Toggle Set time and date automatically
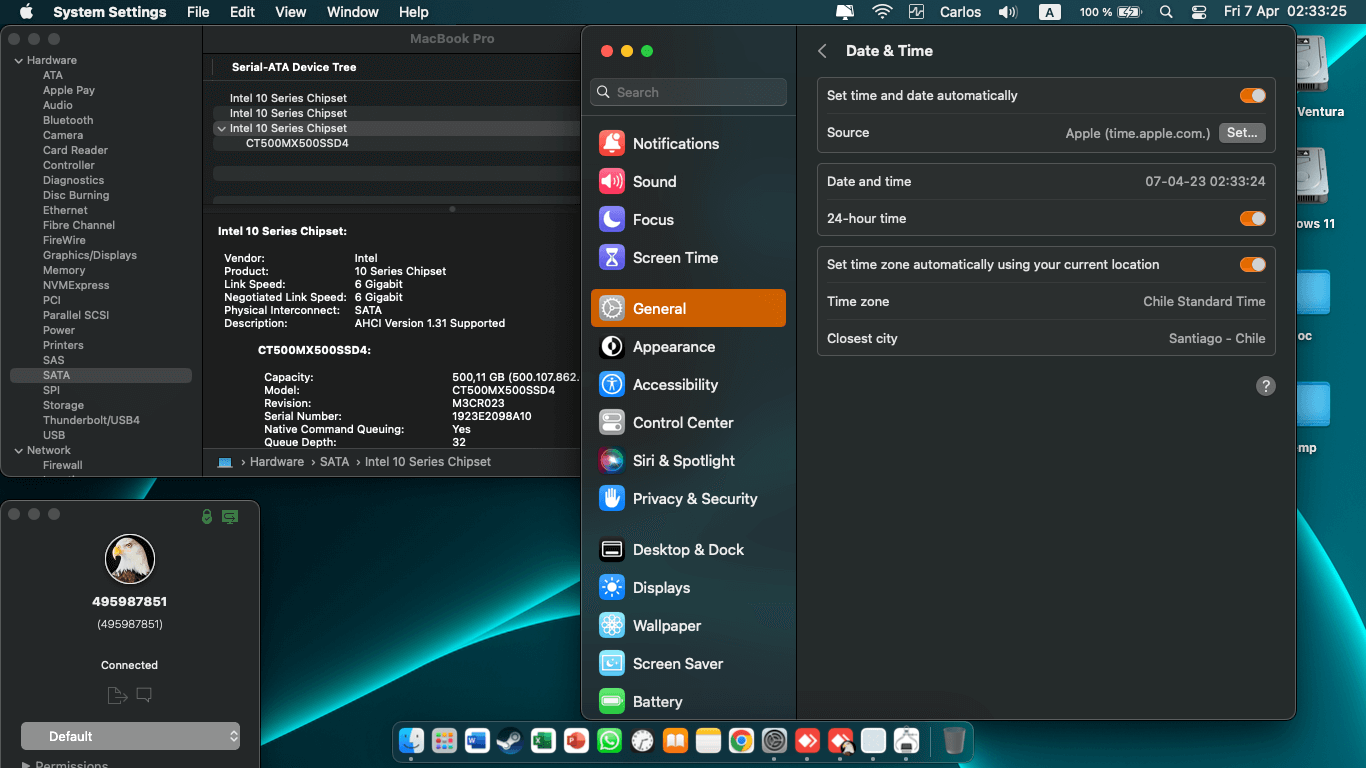 (1253, 96)
